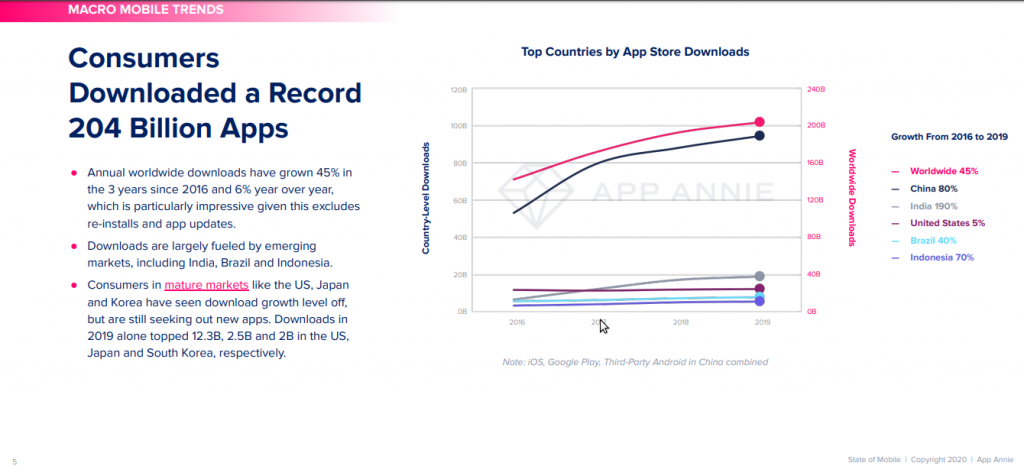Click the "2019" x-axis label
Viewport: 1024px width, 469px height.
[x=761, y=323]
